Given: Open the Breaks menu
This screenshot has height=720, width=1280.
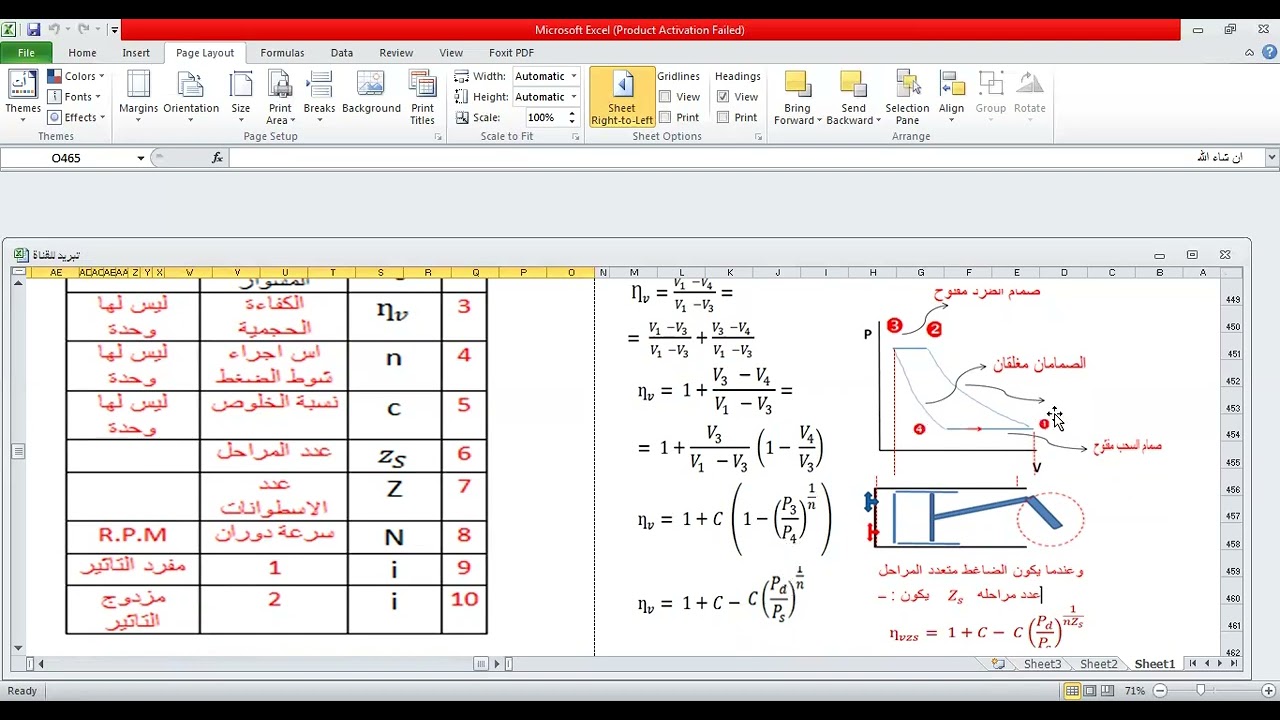Looking at the screenshot, I should click(319, 96).
